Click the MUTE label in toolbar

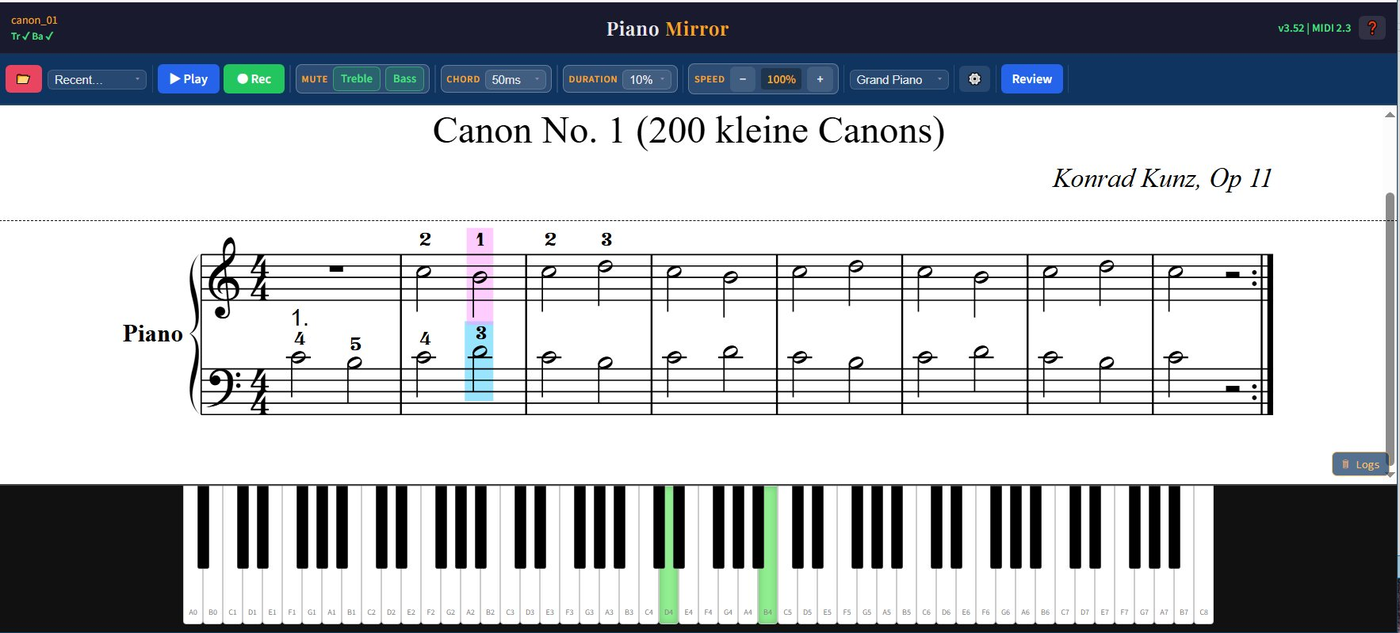[x=315, y=79]
